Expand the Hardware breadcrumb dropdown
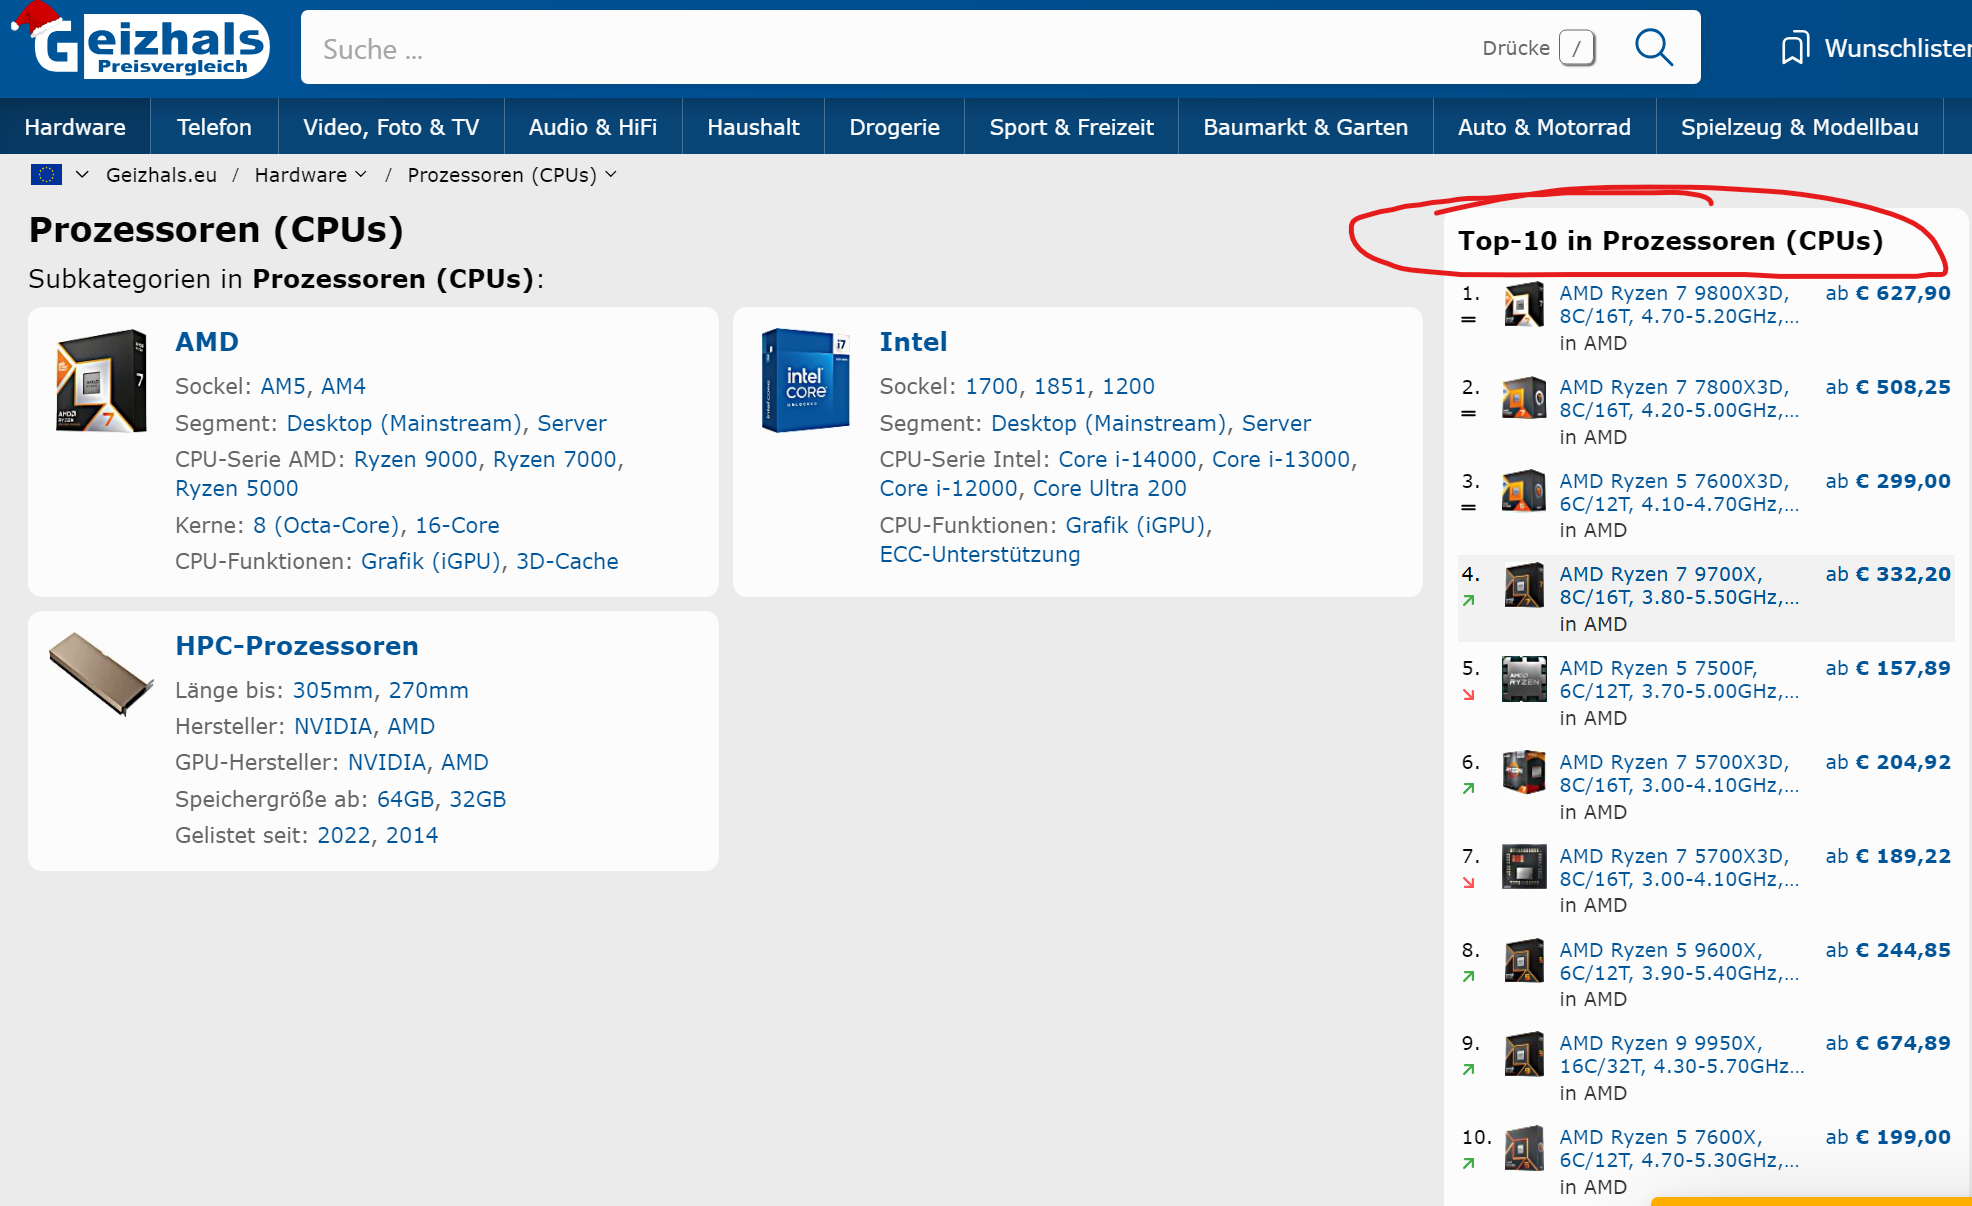This screenshot has width=1972, height=1206. pos(361,175)
